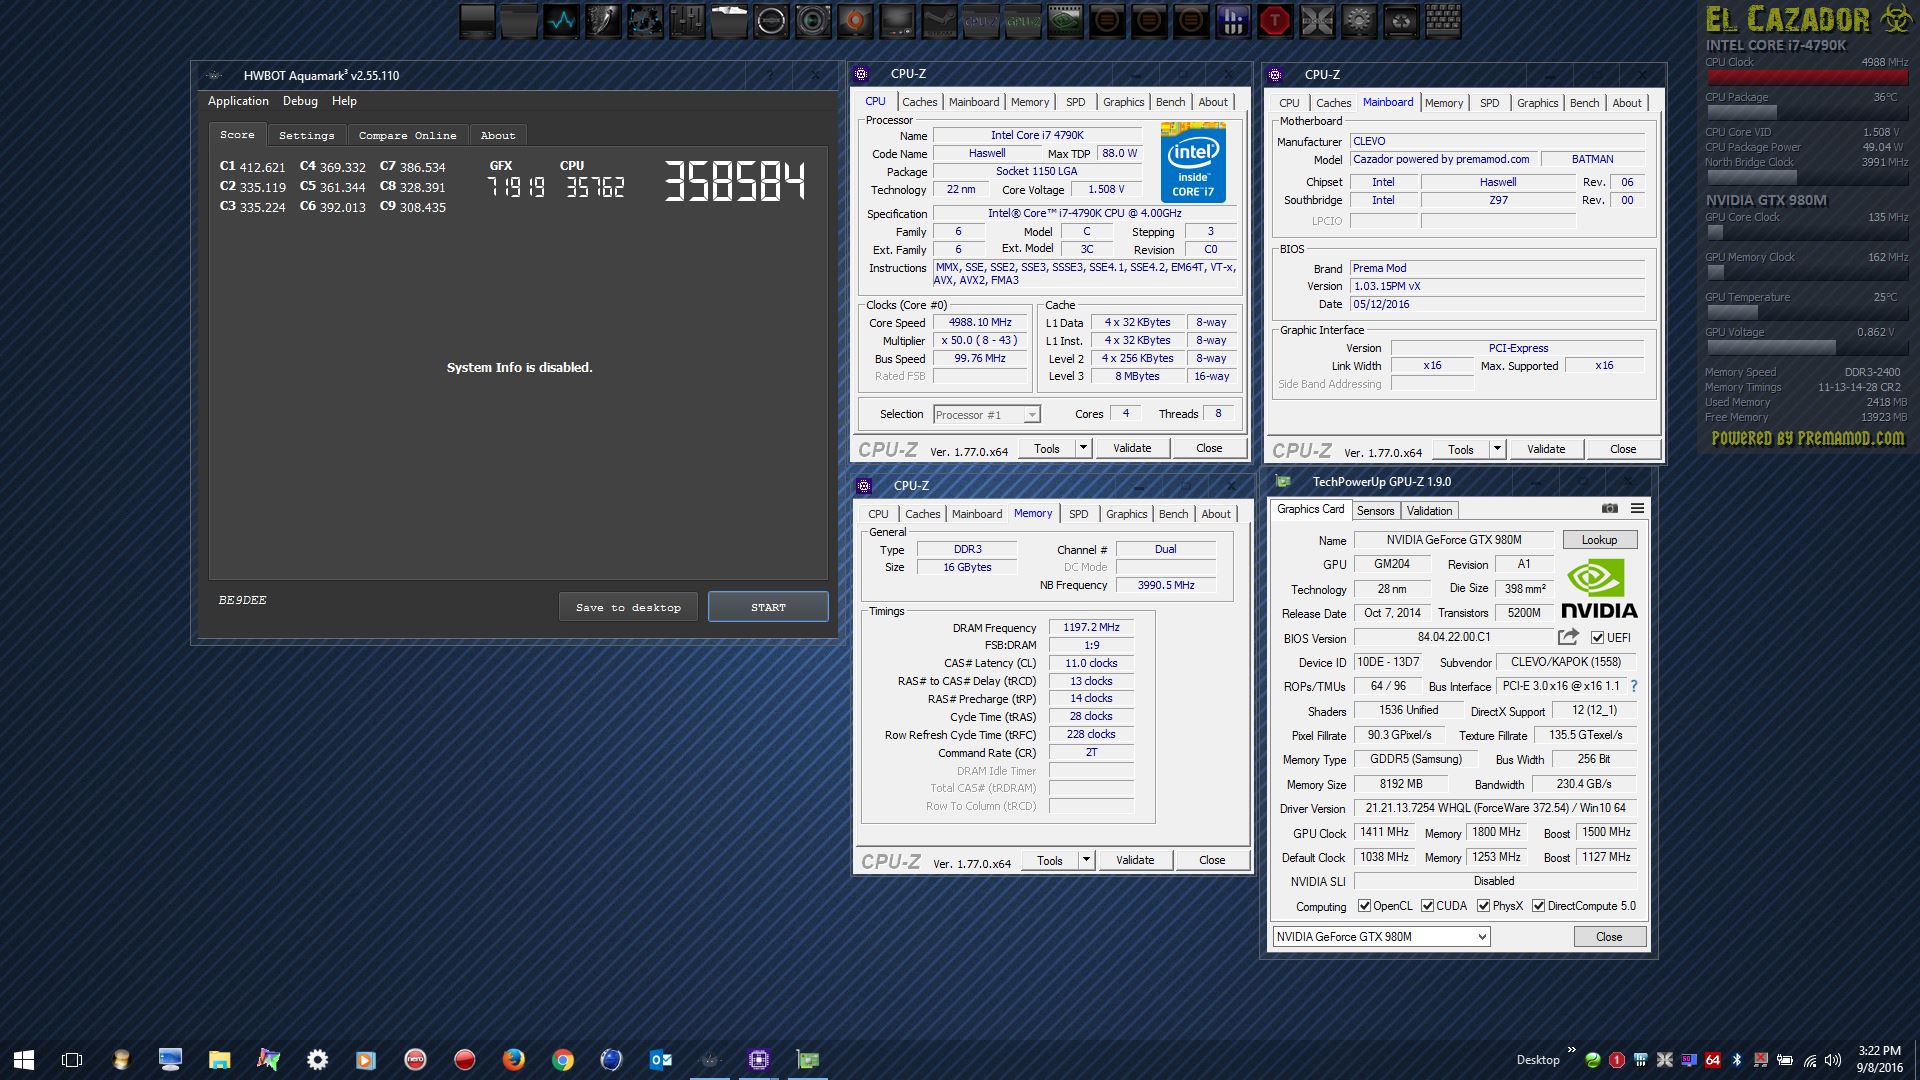Open the Processor #1 selection dropdown
This screenshot has height=1080, width=1920.
986,414
